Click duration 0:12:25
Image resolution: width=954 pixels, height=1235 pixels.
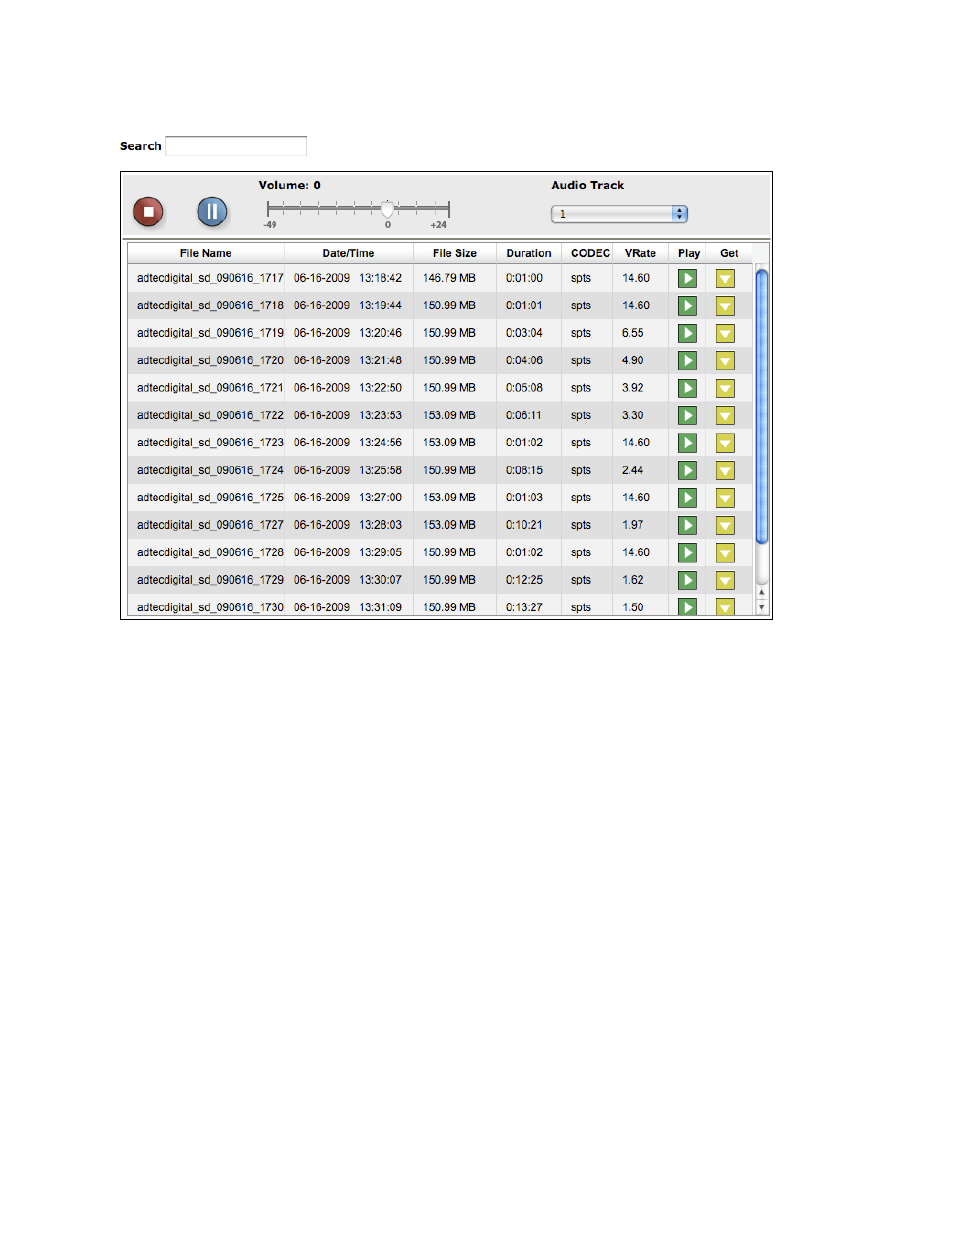(524, 581)
